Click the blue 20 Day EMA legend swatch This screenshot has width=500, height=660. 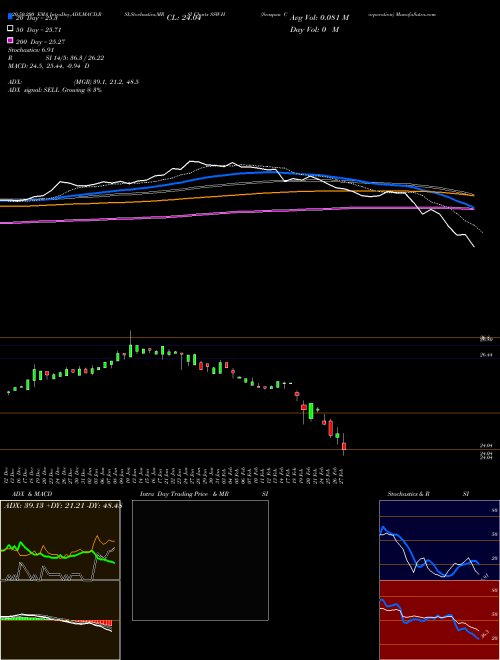click(10, 16)
